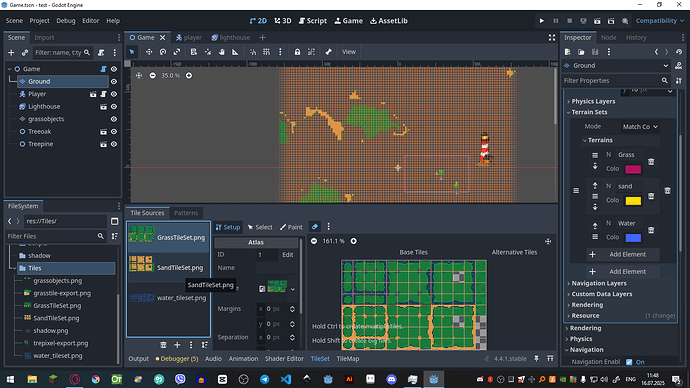Run the project play button
This screenshot has width=690, height=388.
[542, 21]
